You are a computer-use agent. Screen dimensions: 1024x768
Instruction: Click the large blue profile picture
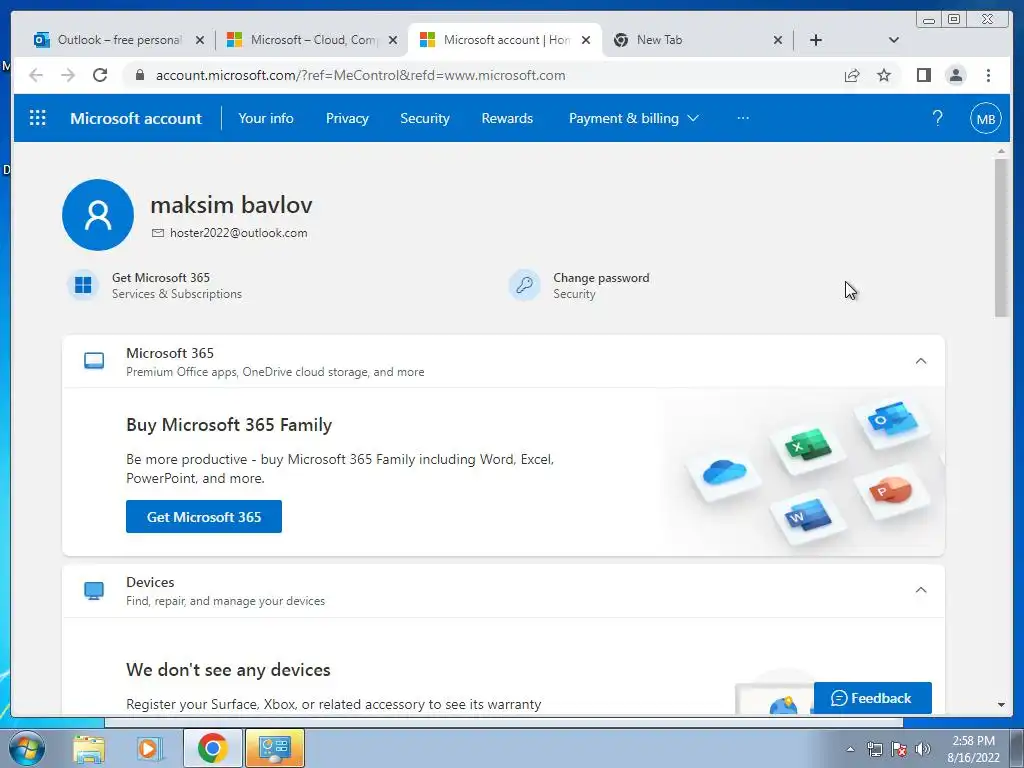[x=98, y=215]
